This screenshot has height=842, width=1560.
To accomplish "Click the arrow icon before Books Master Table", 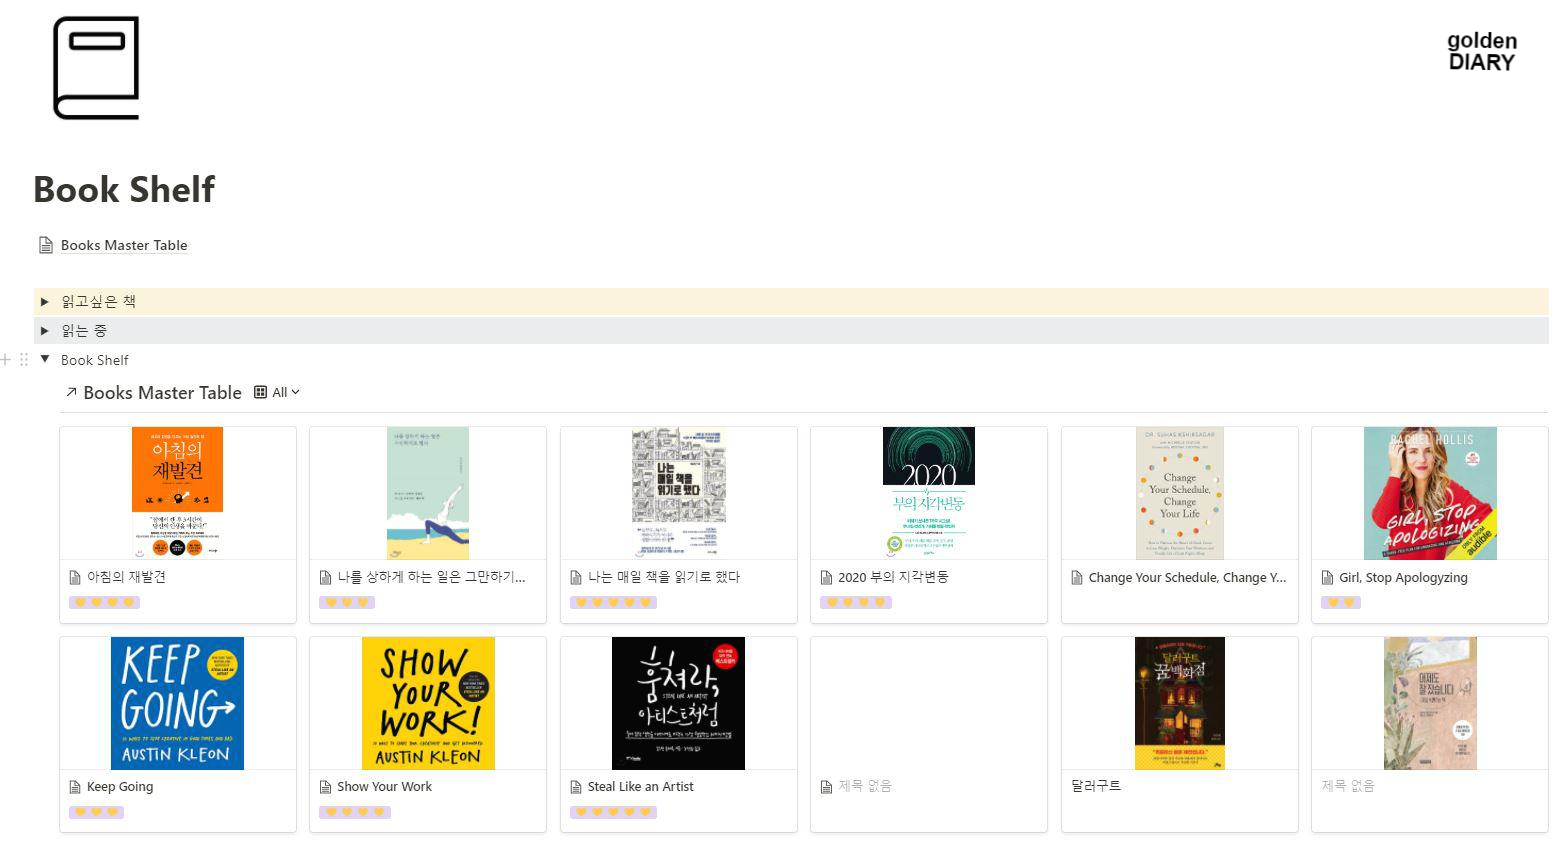I will point(71,392).
